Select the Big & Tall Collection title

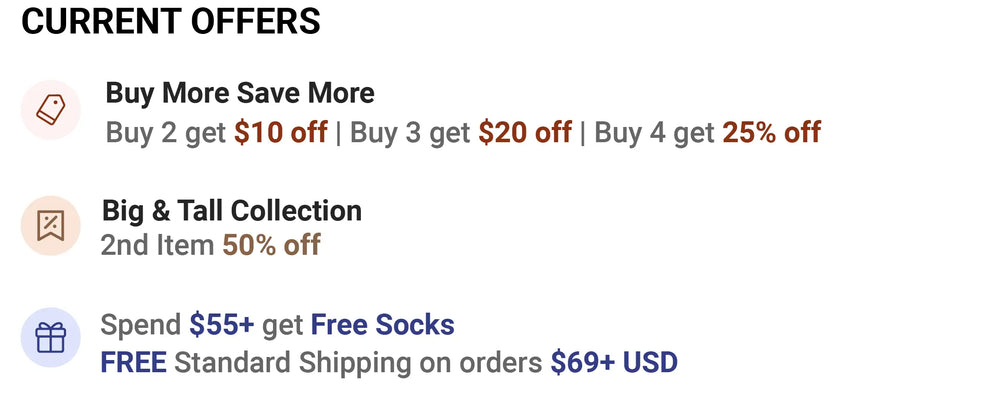(231, 211)
